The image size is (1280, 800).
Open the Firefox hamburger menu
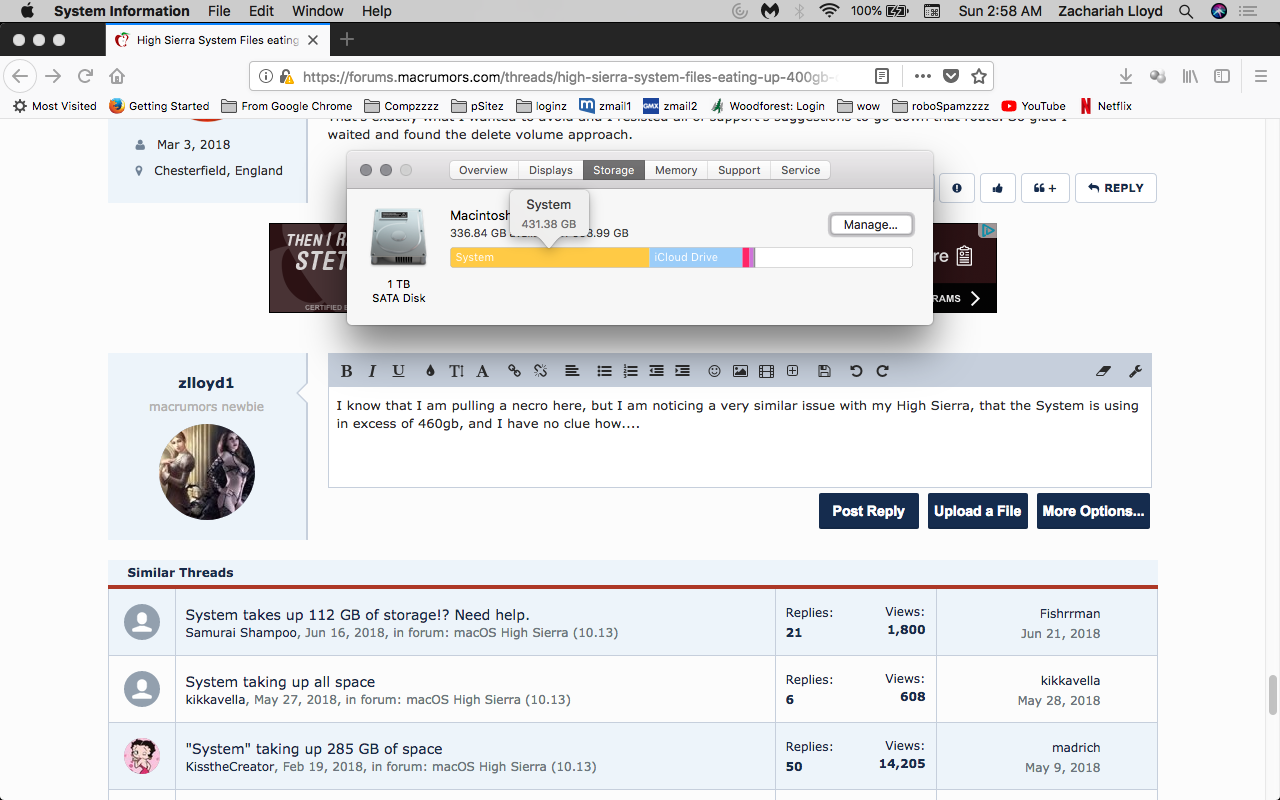click(1260, 76)
